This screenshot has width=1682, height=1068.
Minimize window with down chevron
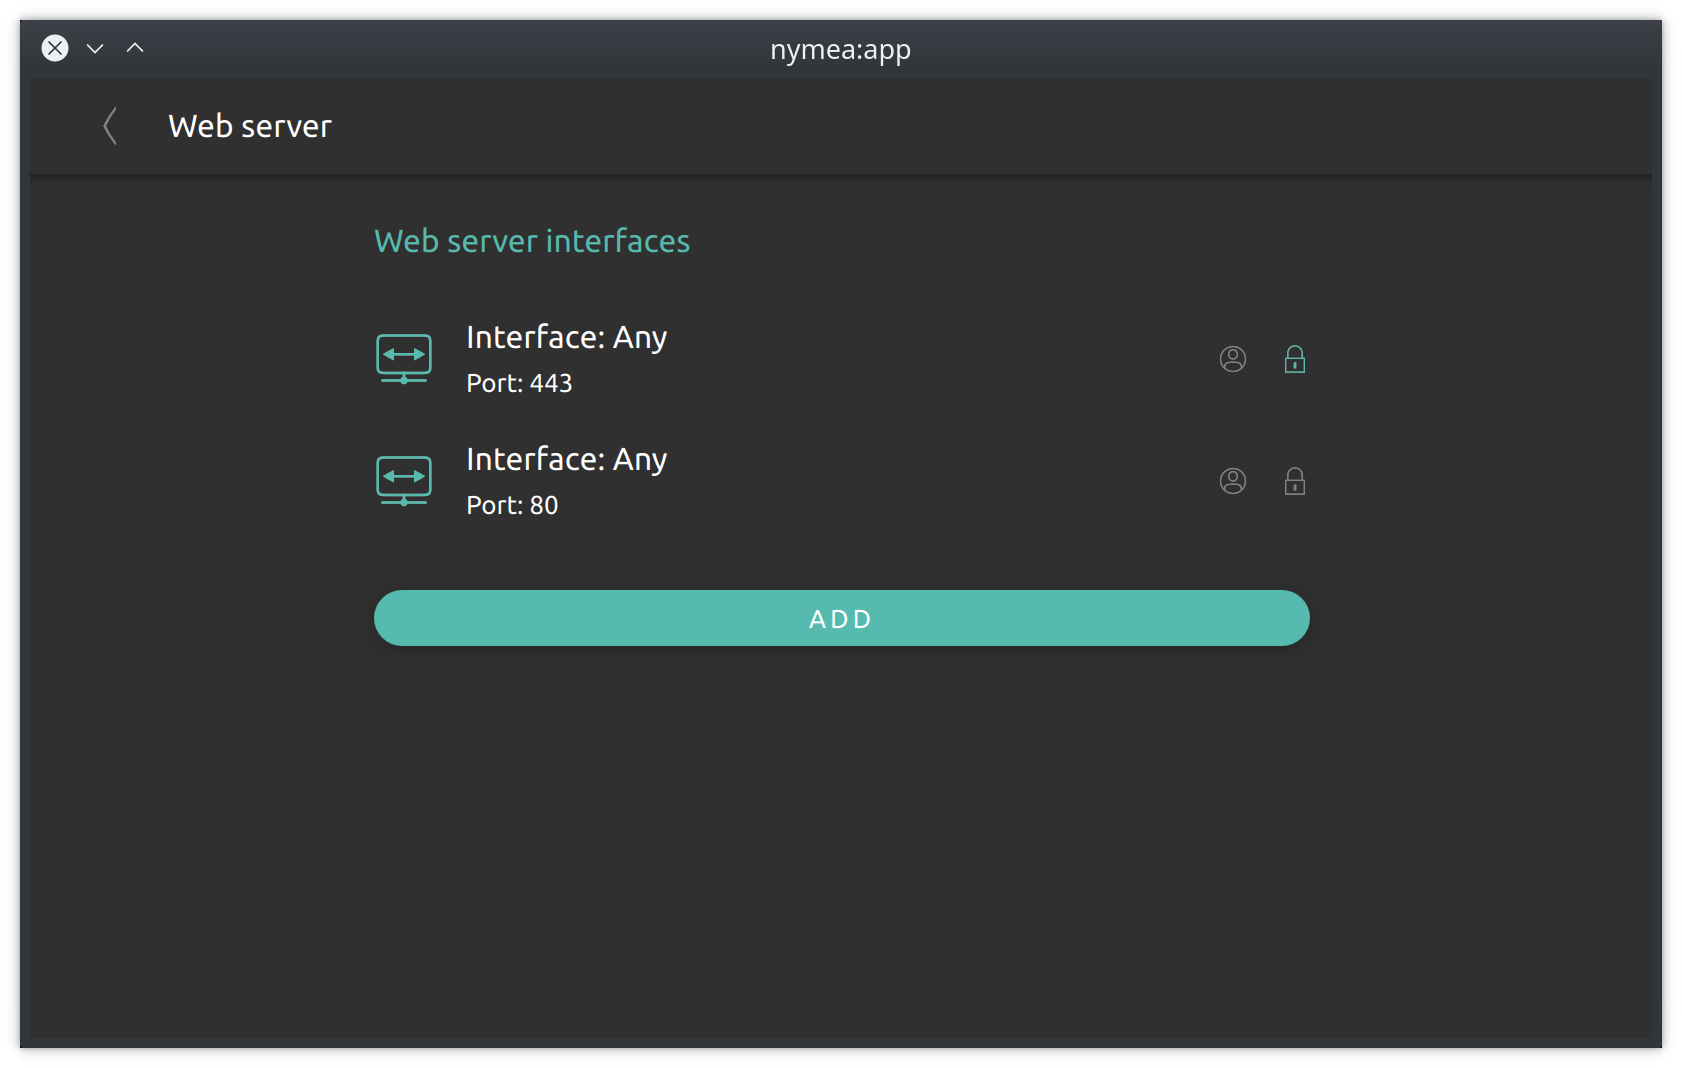[x=95, y=48]
